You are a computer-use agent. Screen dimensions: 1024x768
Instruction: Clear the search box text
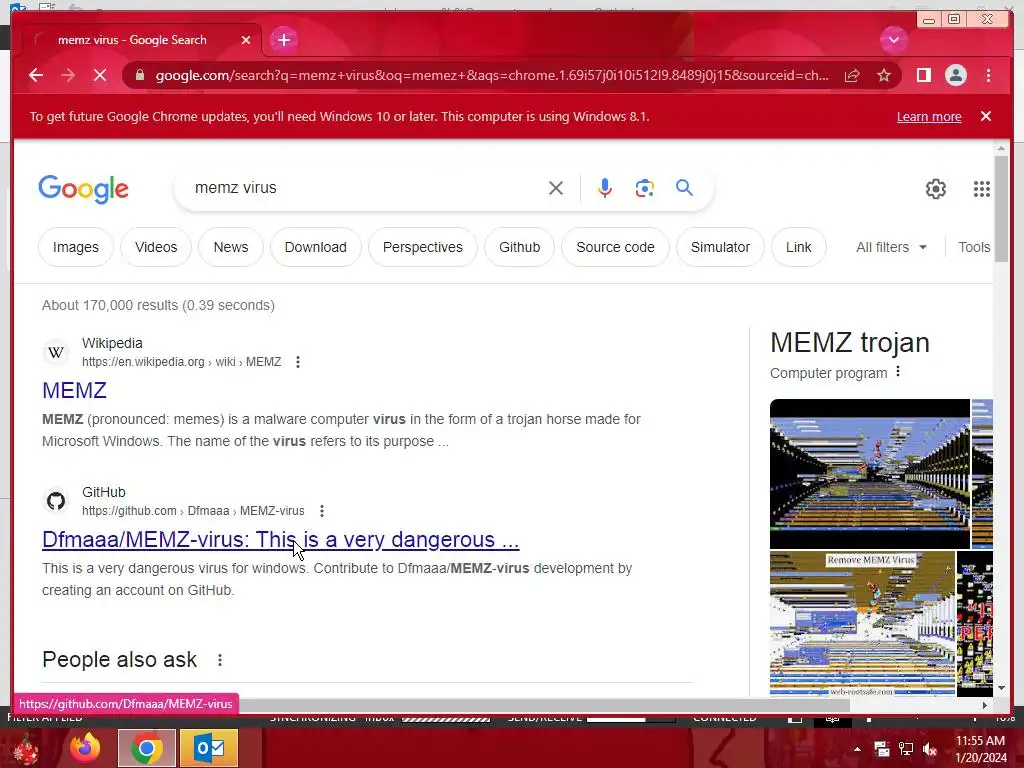point(556,188)
